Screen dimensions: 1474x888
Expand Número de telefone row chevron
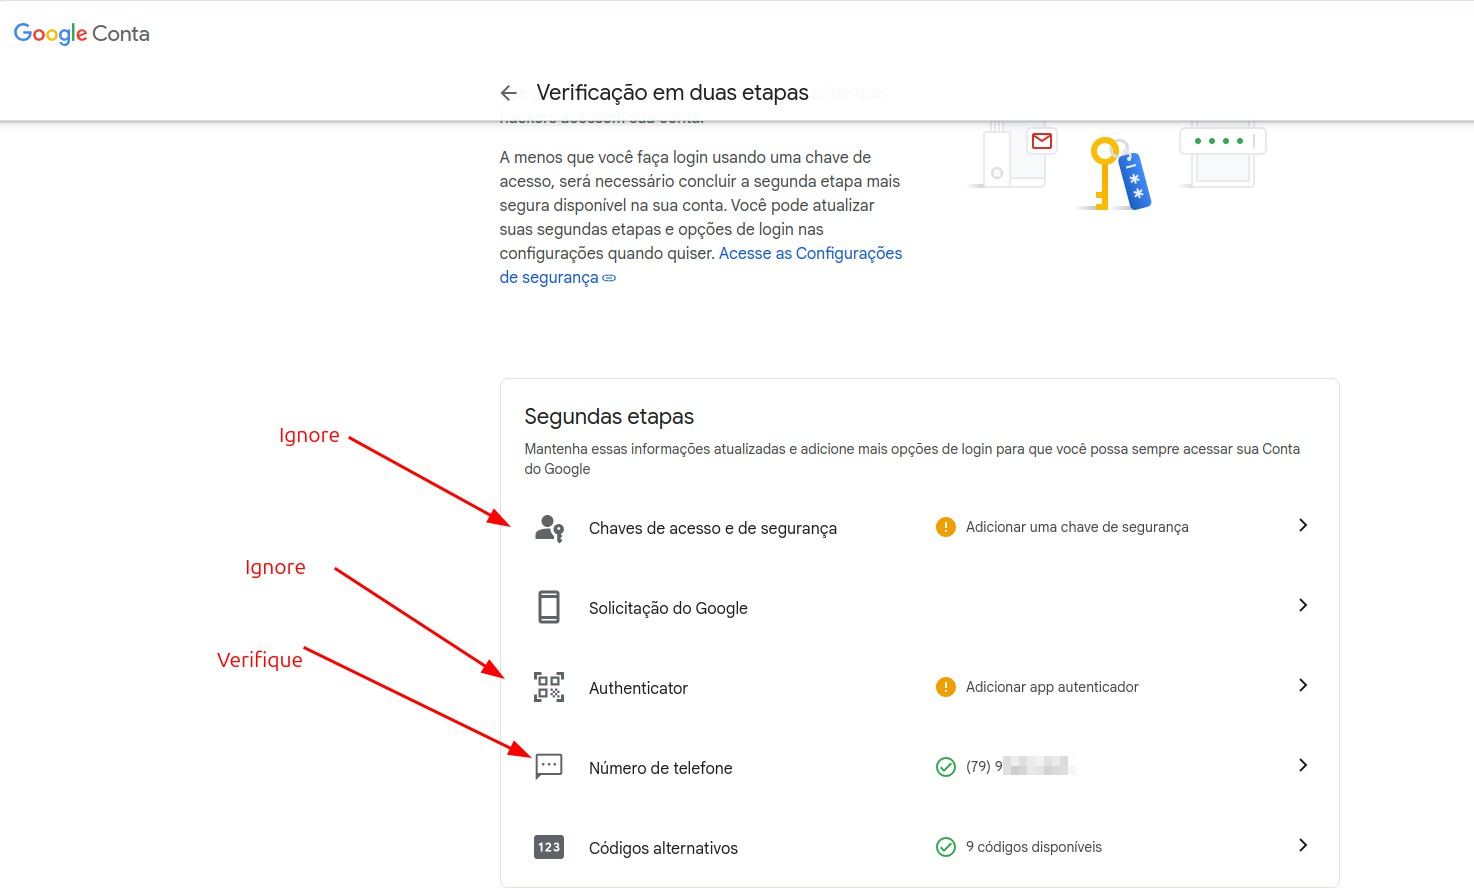[x=1302, y=765]
